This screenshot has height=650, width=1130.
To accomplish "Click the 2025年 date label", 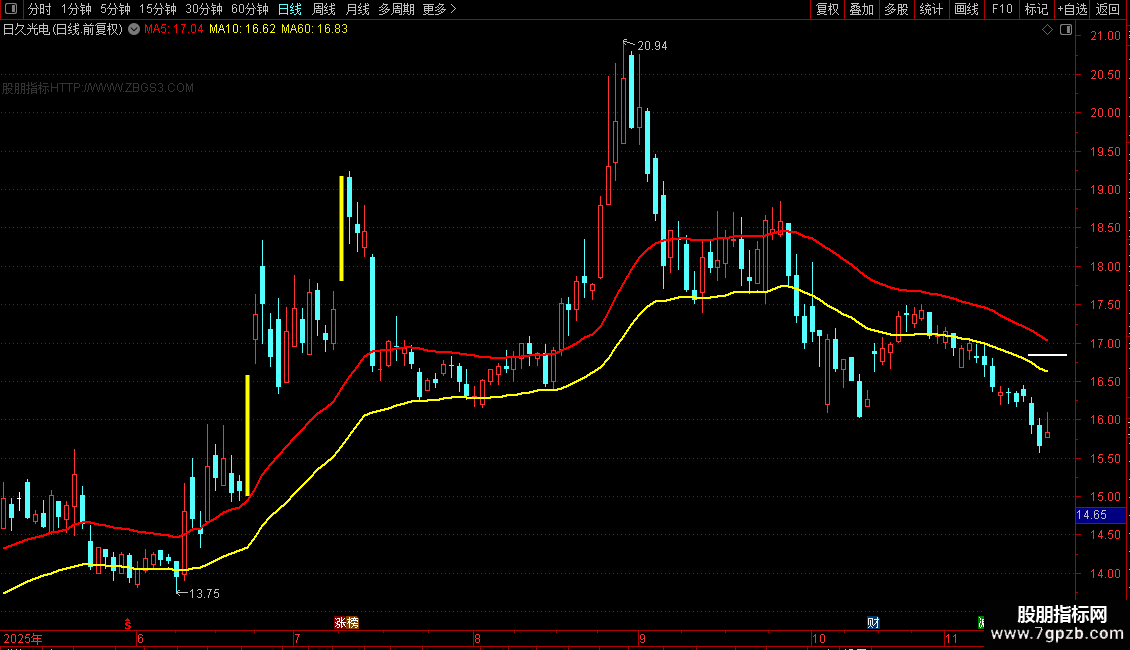I will (22, 638).
